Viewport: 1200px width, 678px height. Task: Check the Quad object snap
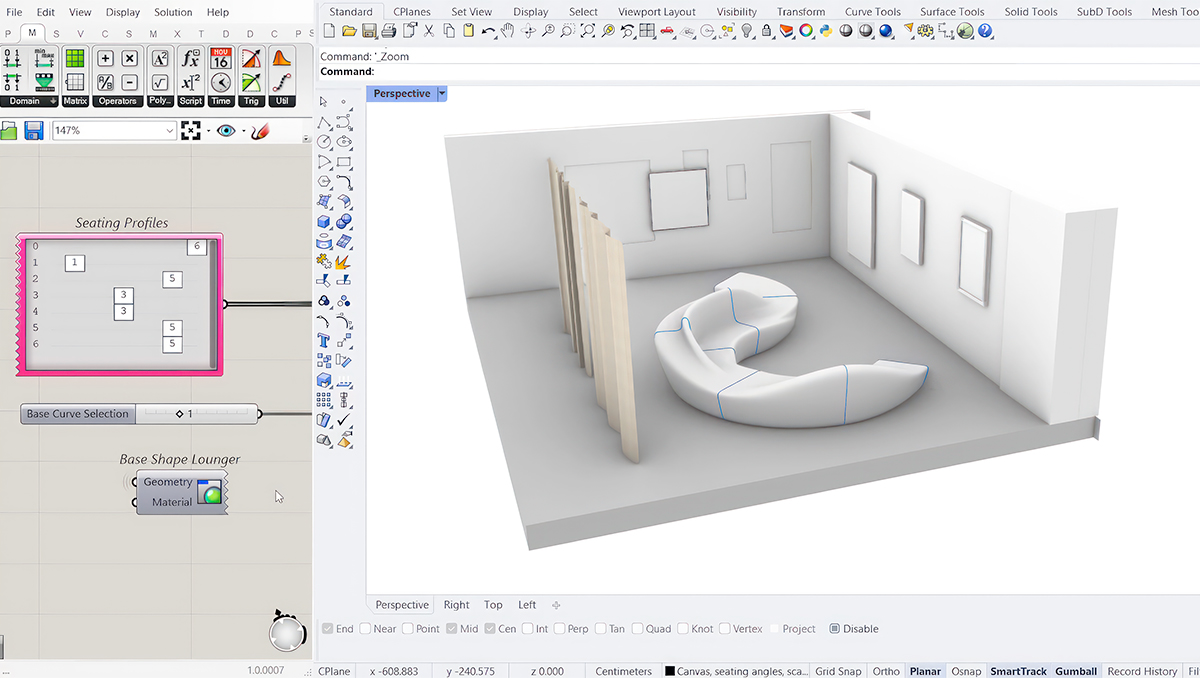pos(638,629)
